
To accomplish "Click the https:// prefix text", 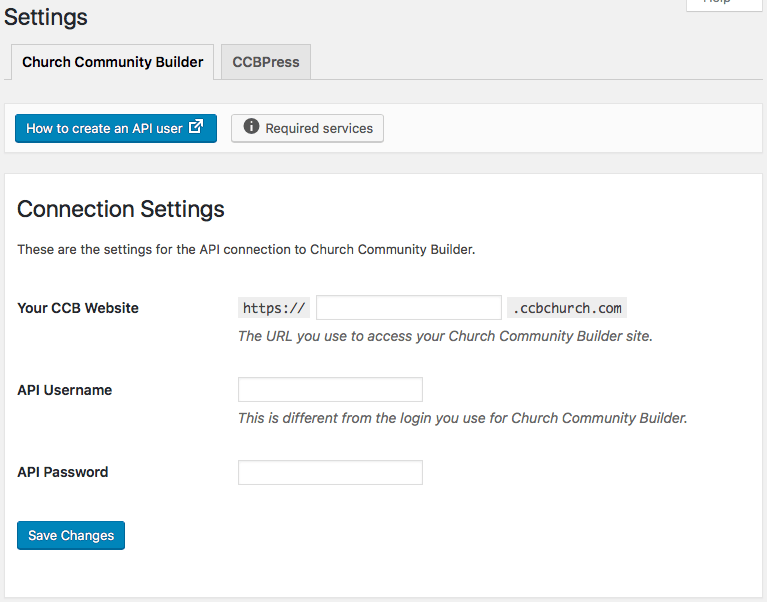I will point(274,308).
